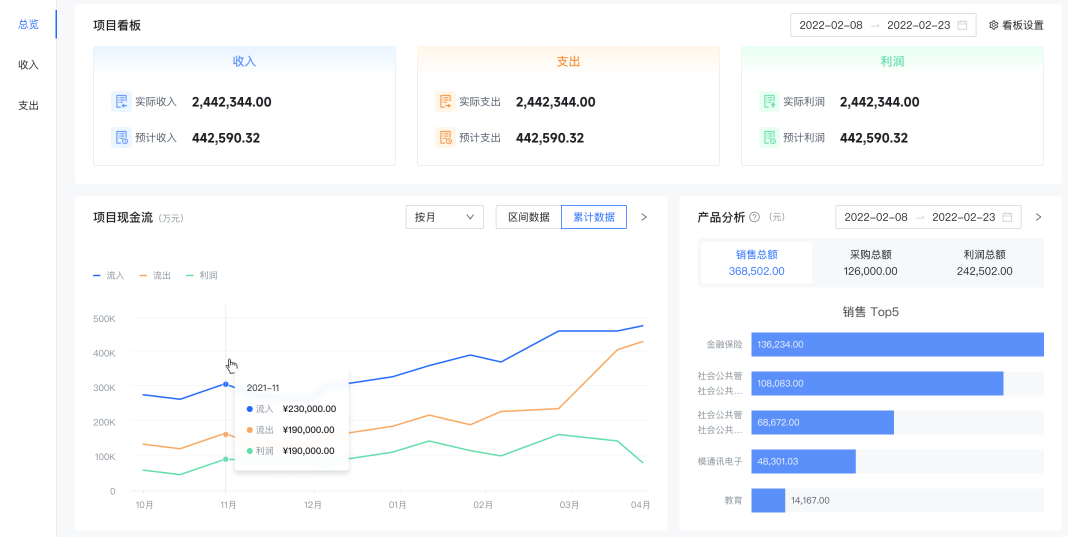Click the 预计支出 orange icon
This screenshot has width=1068, height=537.
point(445,138)
